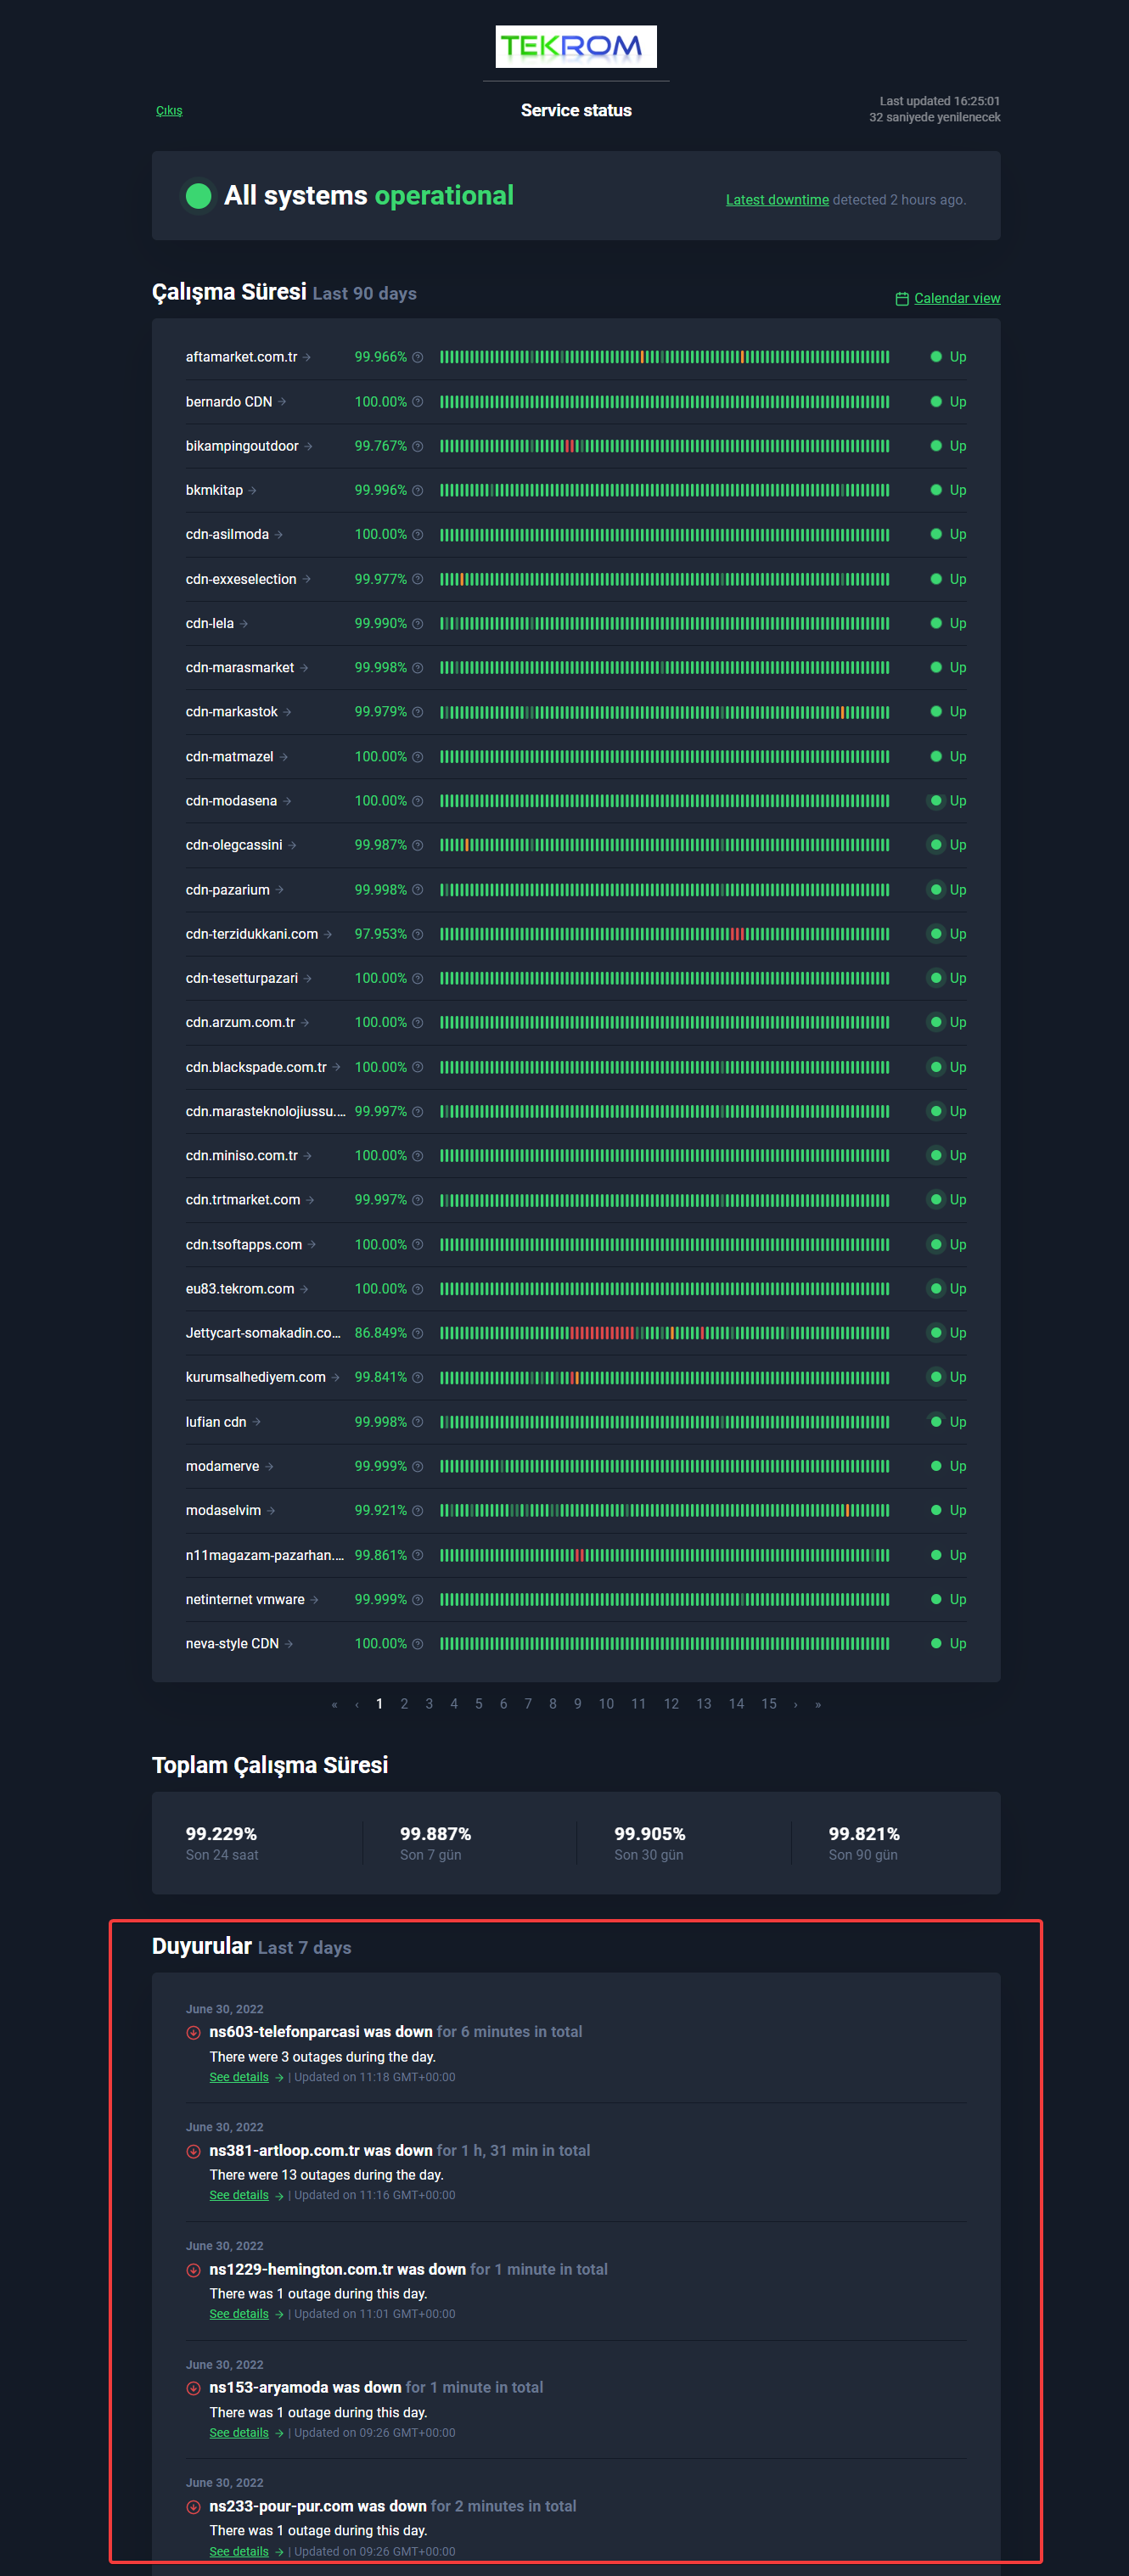
Task: Open the Calendar view link
Action: coord(957,298)
